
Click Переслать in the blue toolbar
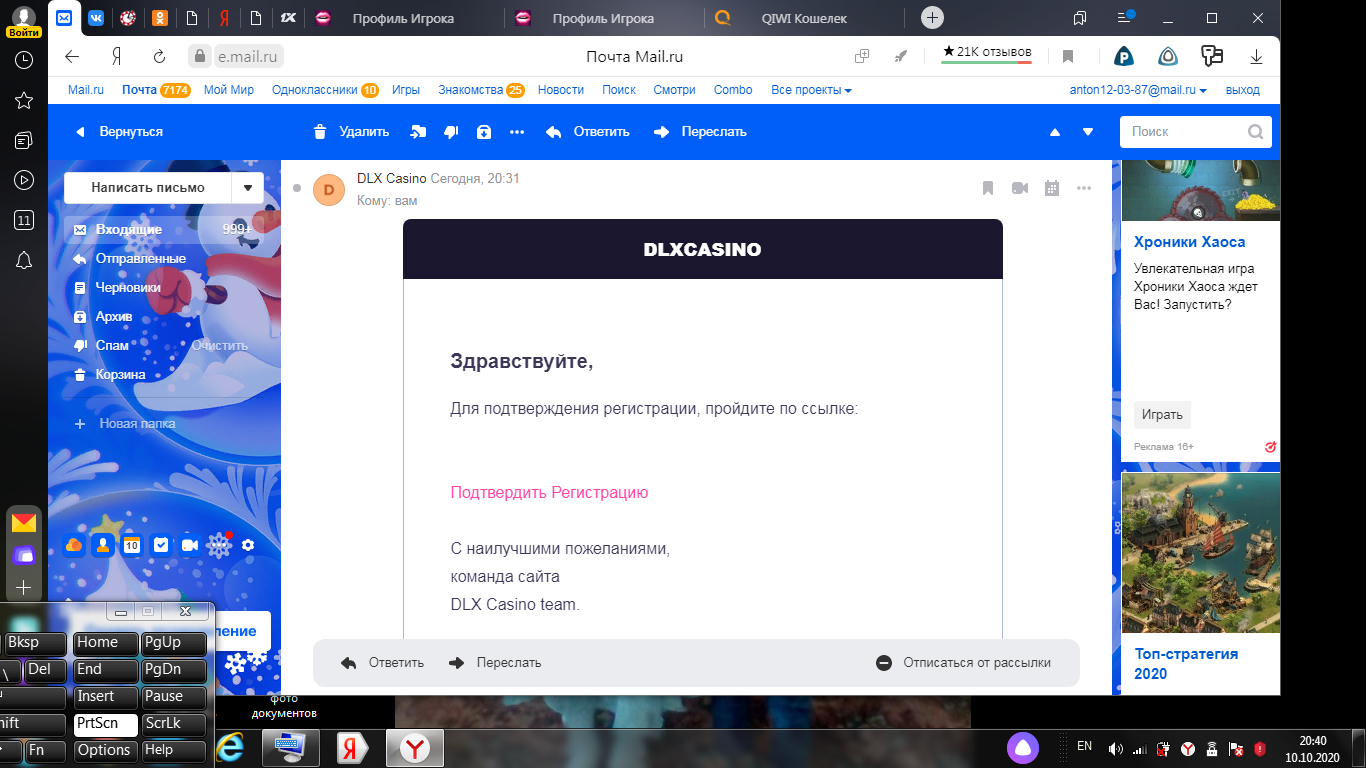pos(700,132)
